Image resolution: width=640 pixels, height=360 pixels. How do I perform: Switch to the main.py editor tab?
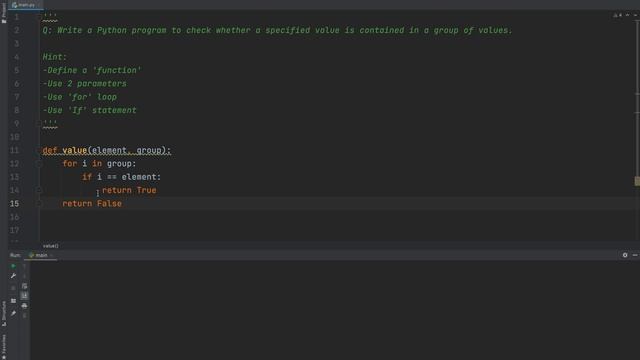click(x=25, y=5)
